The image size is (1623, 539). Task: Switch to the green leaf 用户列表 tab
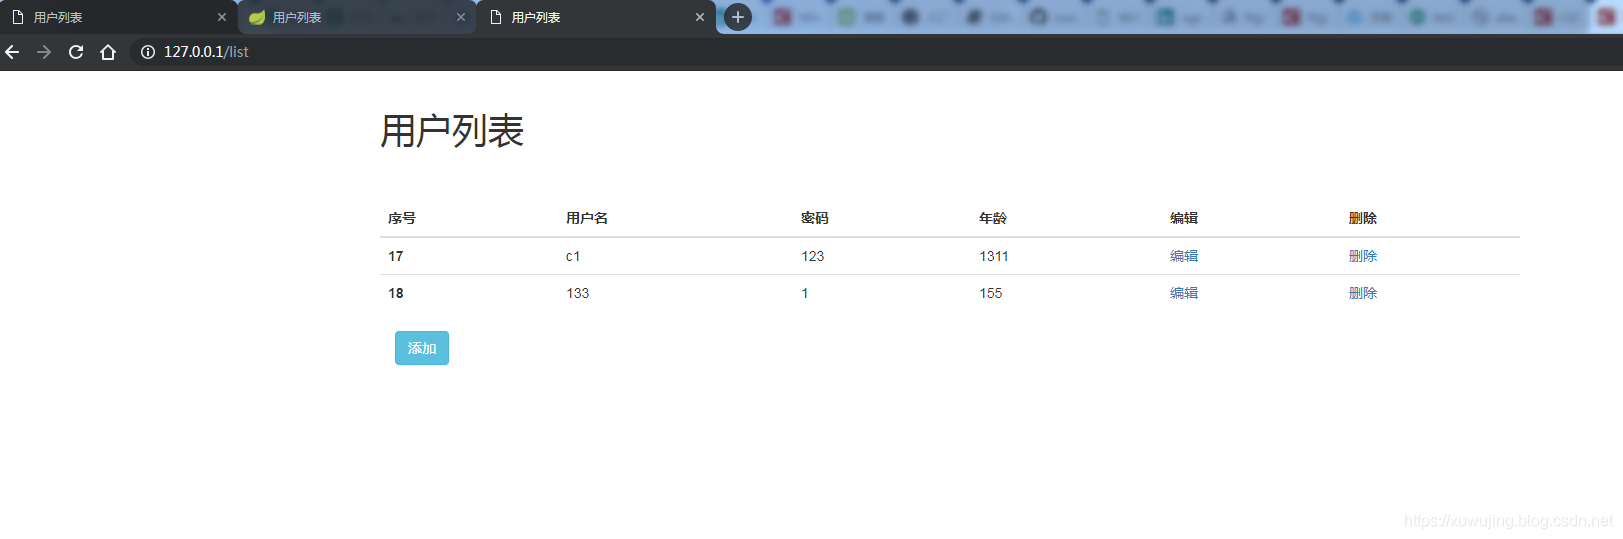[x=340, y=17]
